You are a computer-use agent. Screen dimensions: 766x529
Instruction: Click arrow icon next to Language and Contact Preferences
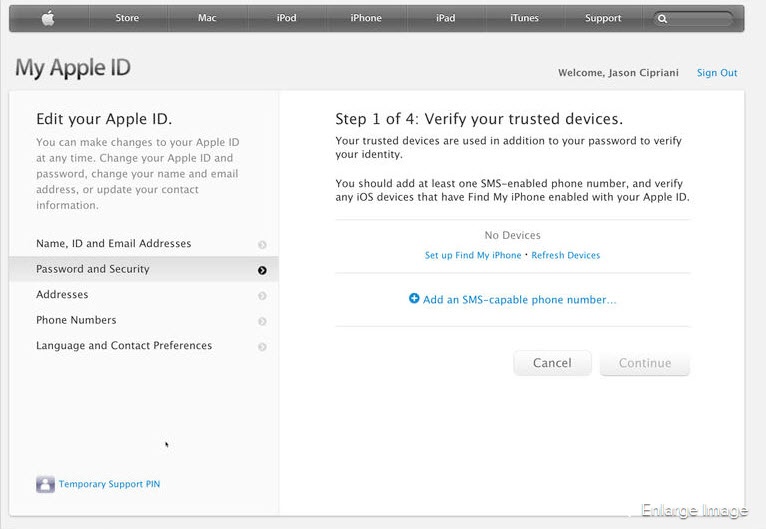262,346
